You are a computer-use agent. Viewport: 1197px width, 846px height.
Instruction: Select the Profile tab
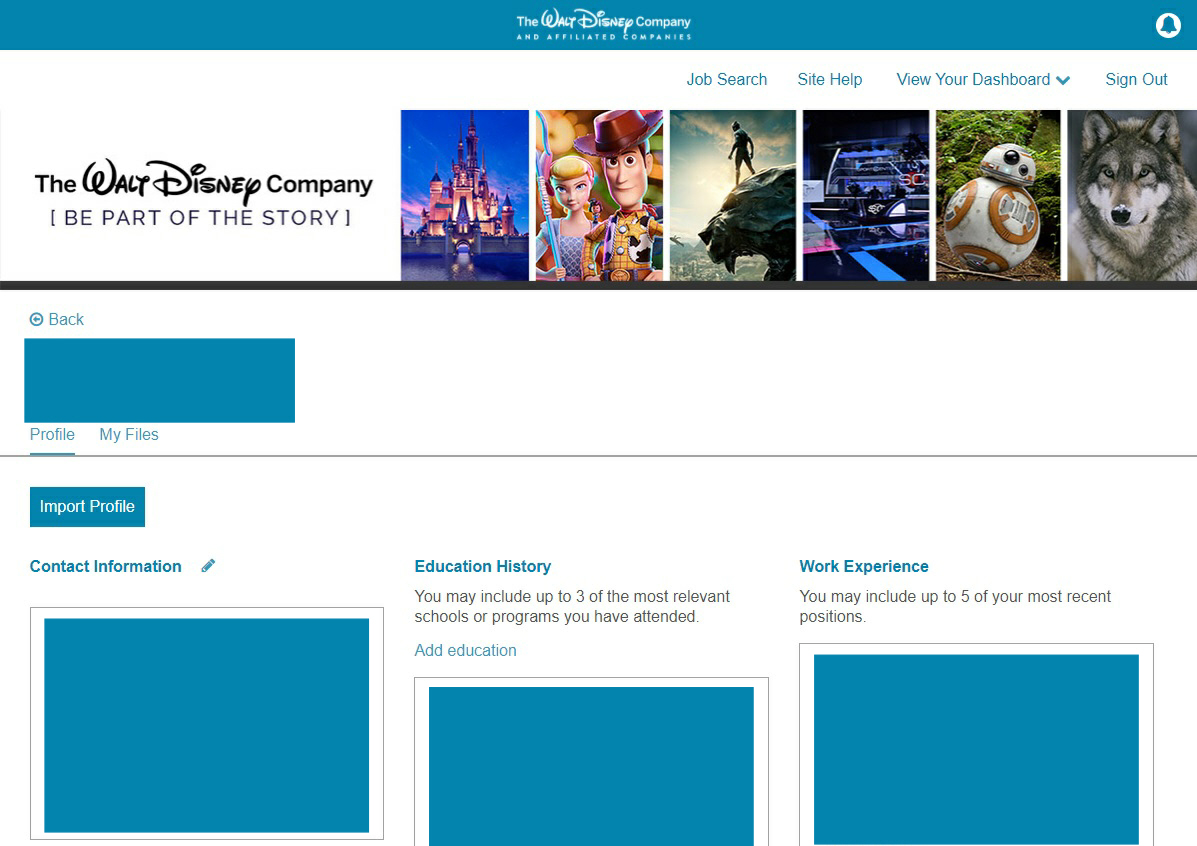[52, 434]
